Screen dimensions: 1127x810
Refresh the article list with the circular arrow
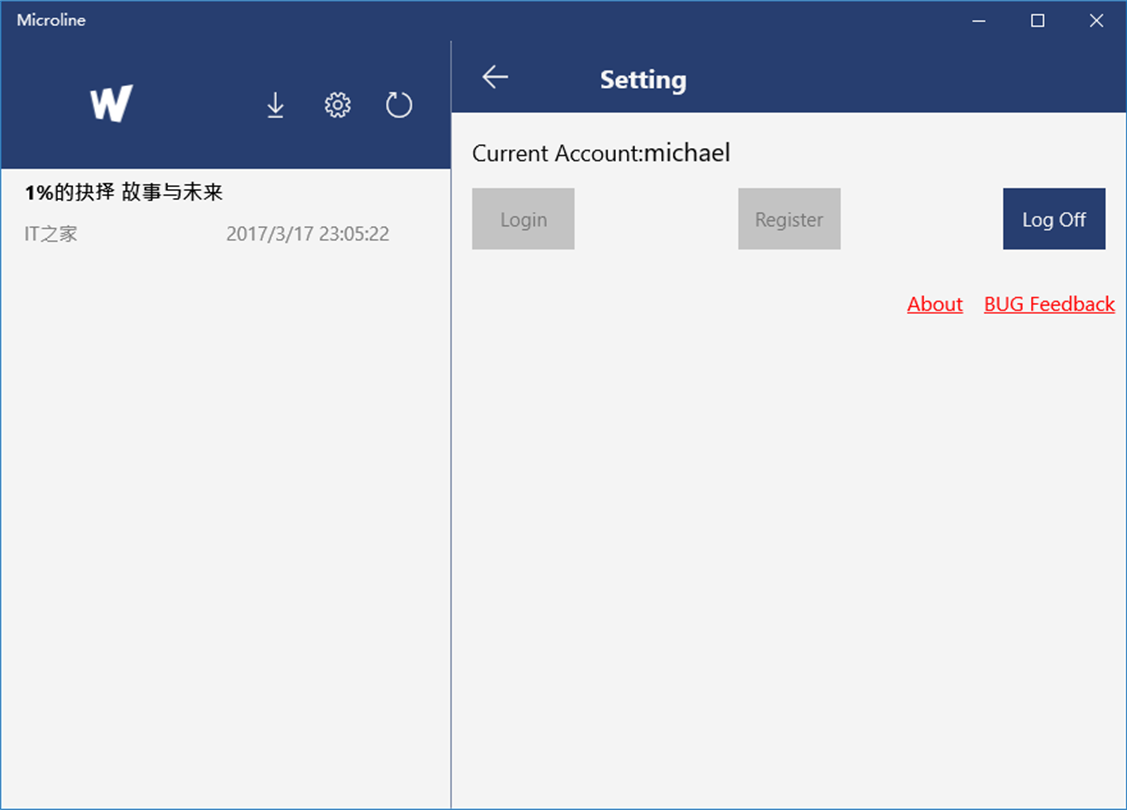[x=399, y=105]
